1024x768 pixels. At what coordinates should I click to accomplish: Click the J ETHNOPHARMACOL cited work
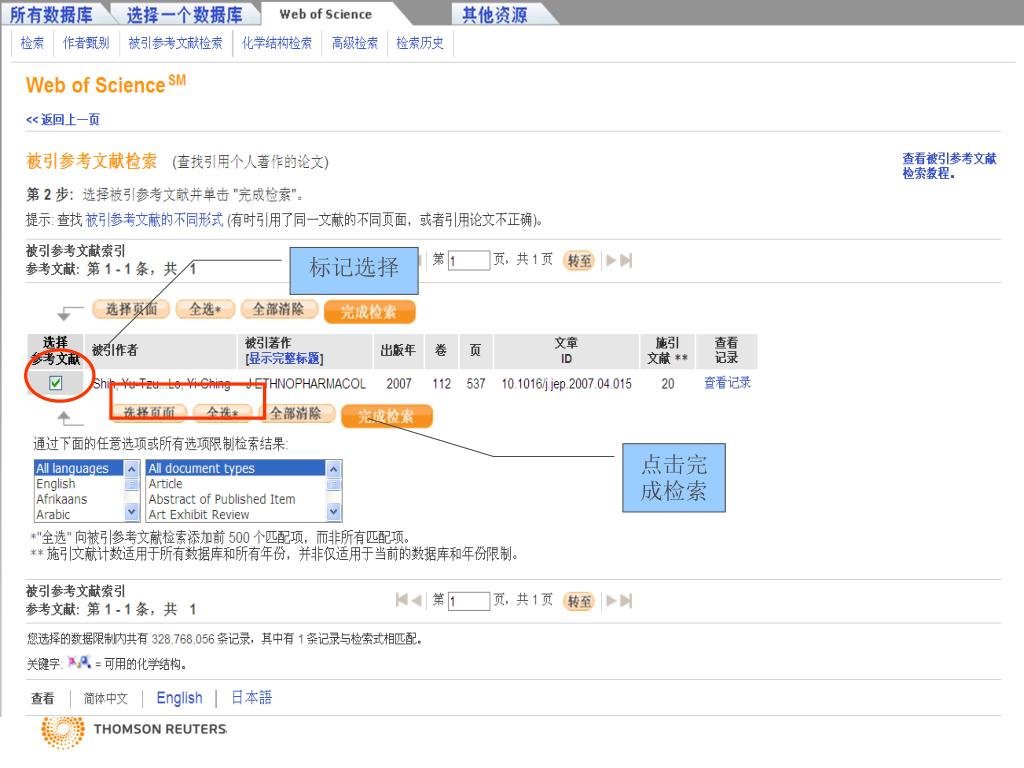[x=306, y=384]
